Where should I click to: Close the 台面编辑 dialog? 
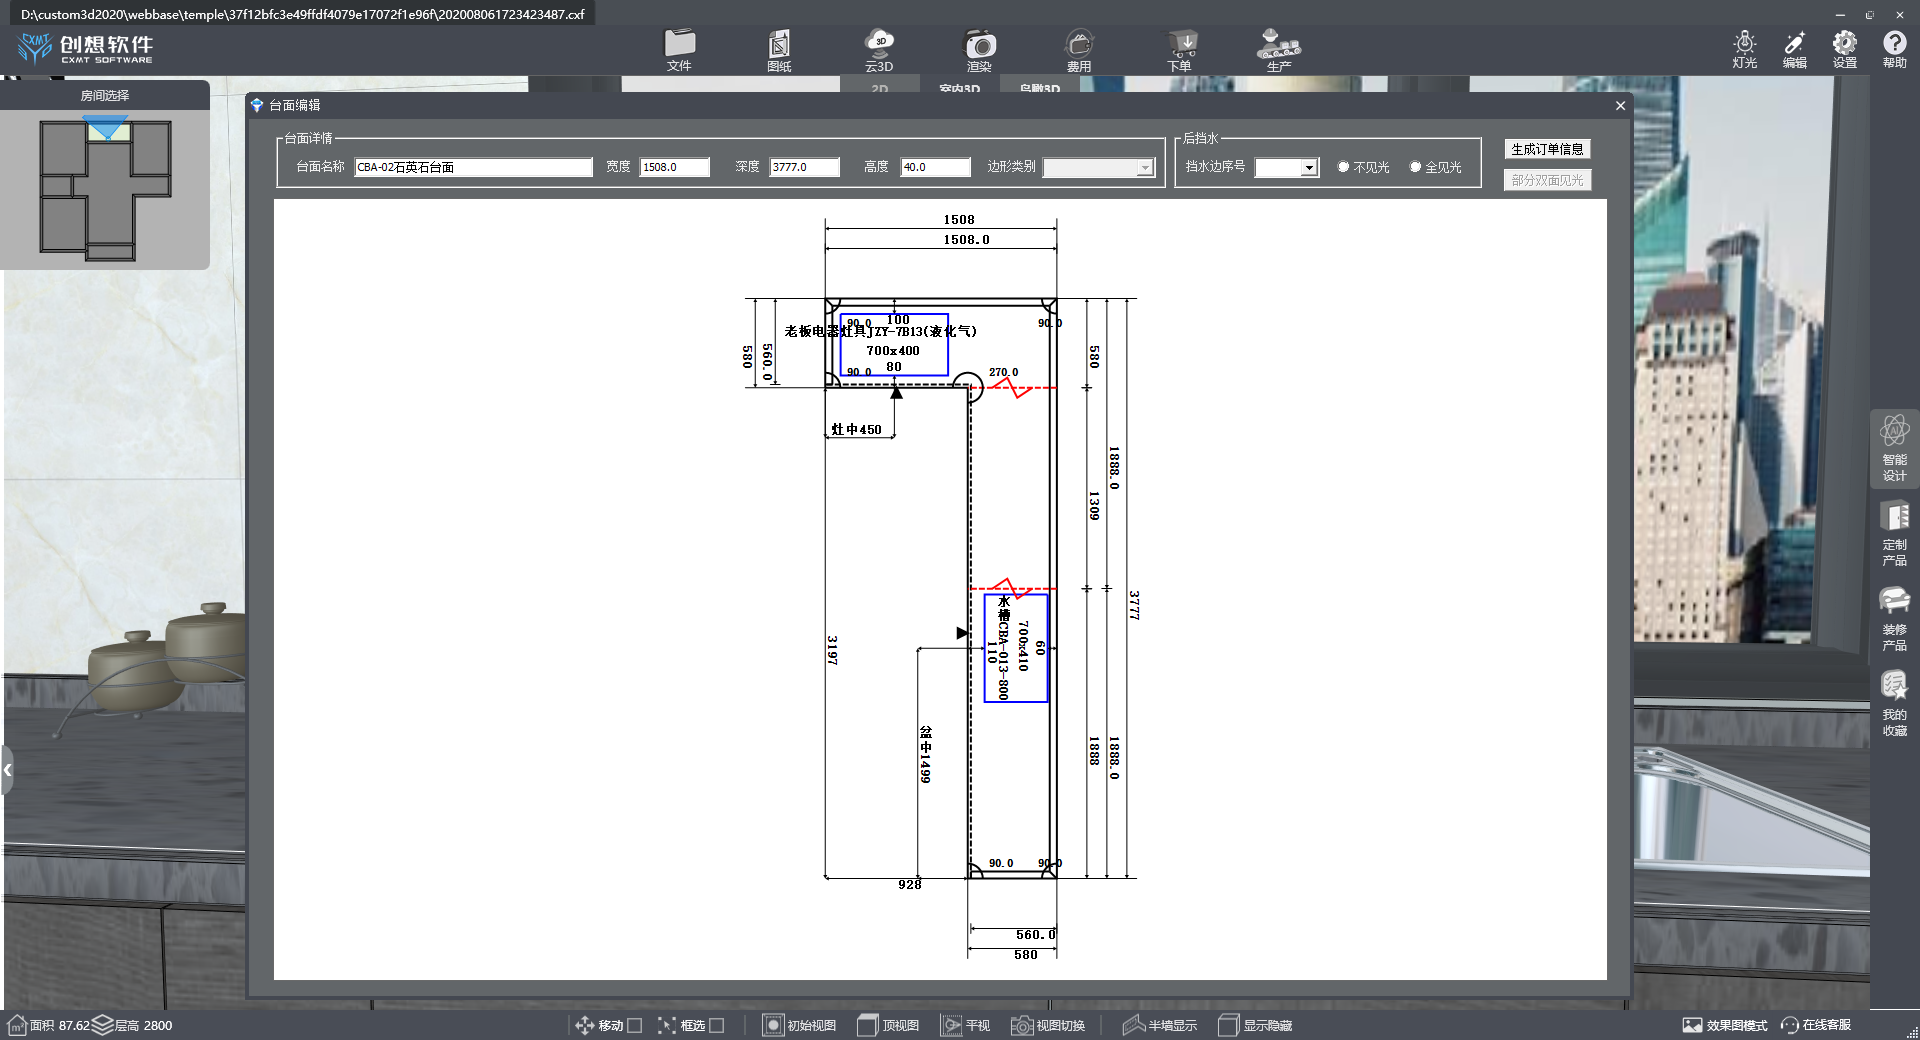point(1620,105)
